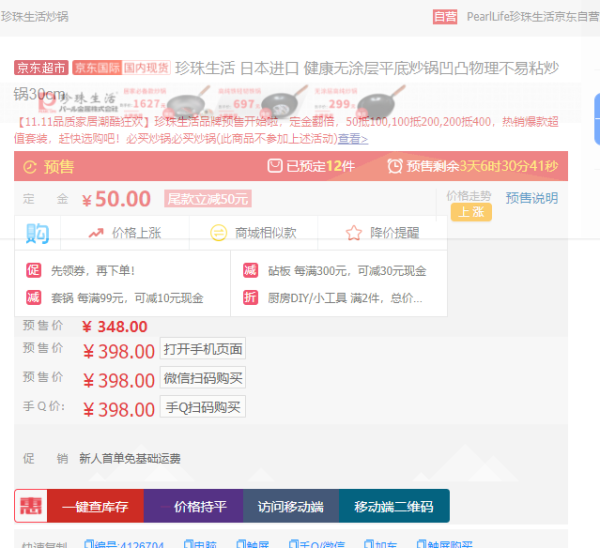
Task: Click the 移动端二维码 button
Action: (394, 506)
